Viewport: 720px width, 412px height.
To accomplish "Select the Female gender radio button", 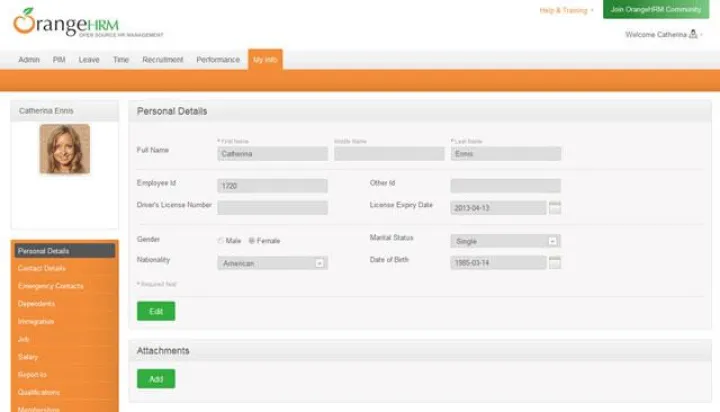I will click(252, 241).
